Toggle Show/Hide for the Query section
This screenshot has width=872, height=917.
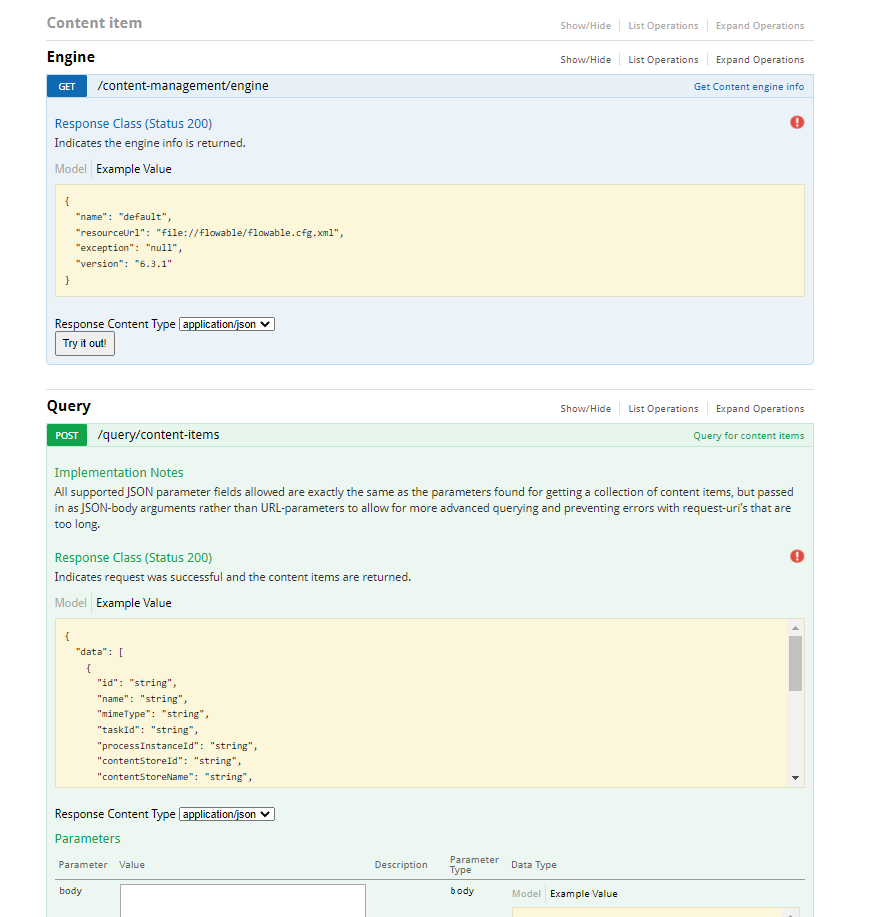pos(585,408)
